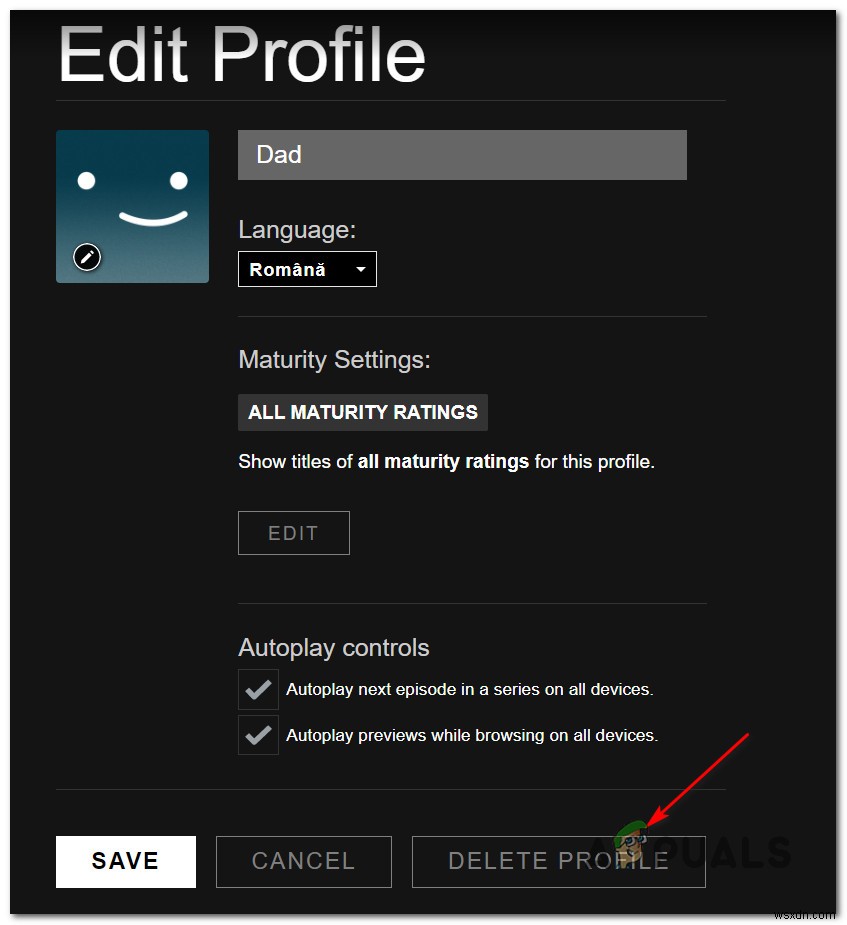Open the Language dropdown showing Română
This screenshot has width=847, height=925.
coord(307,268)
